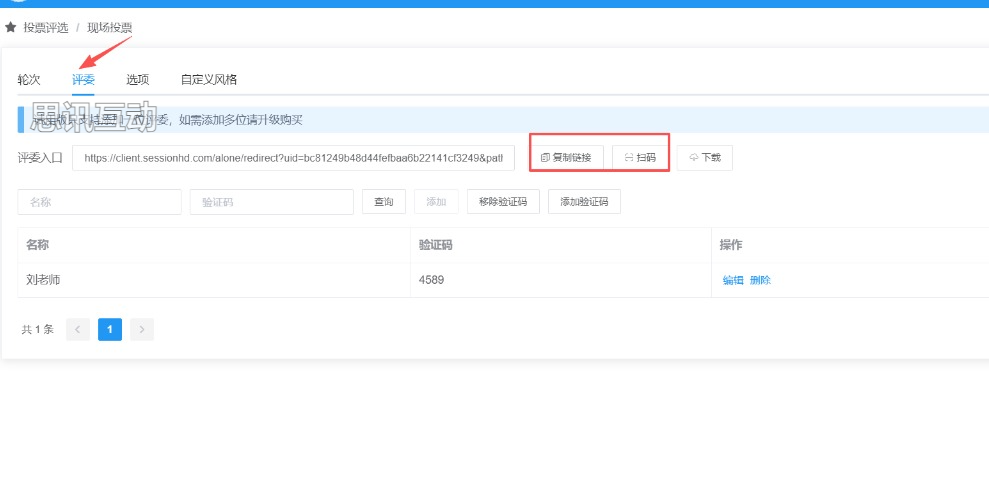Click the 下载 download button

coord(705,158)
